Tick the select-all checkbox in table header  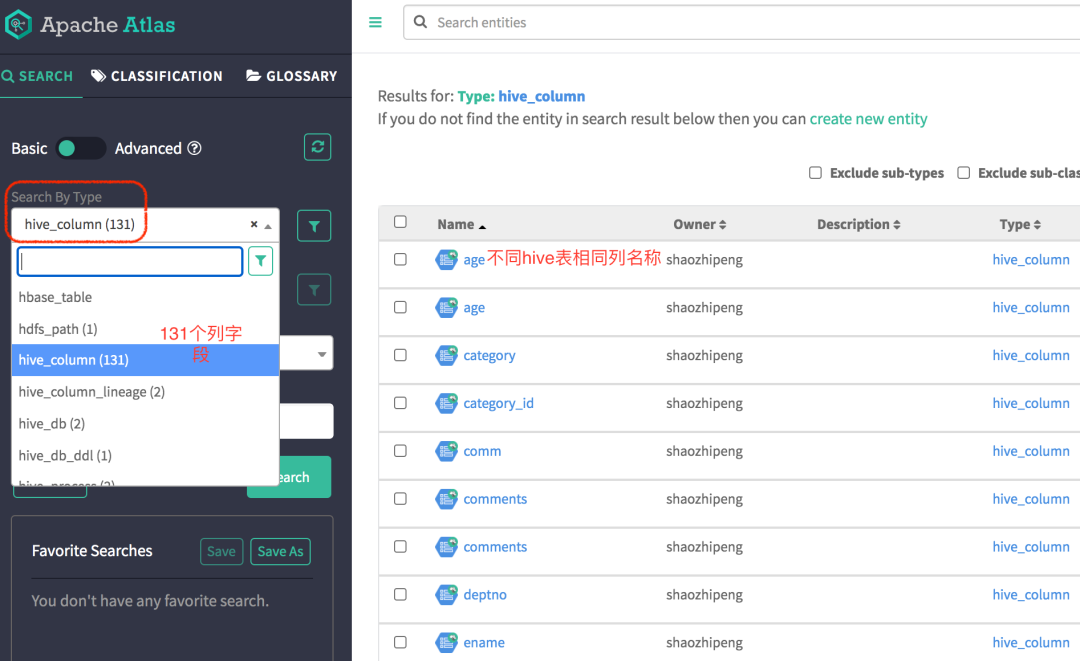click(x=400, y=222)
